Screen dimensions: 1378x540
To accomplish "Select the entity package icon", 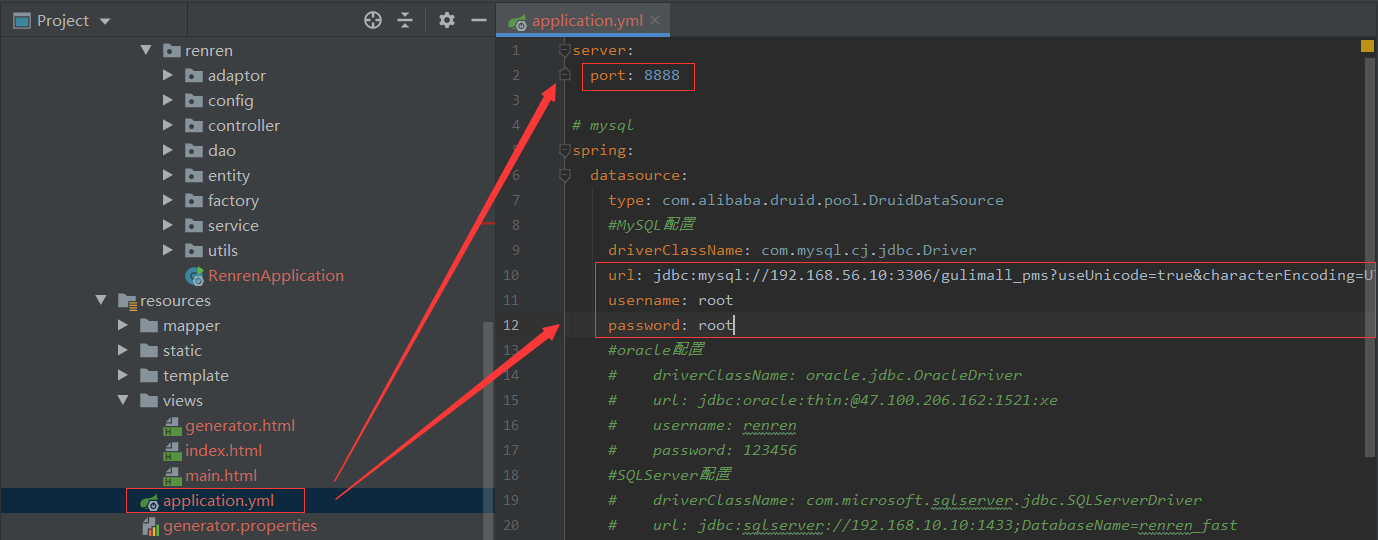I will [x=193, y=175].
